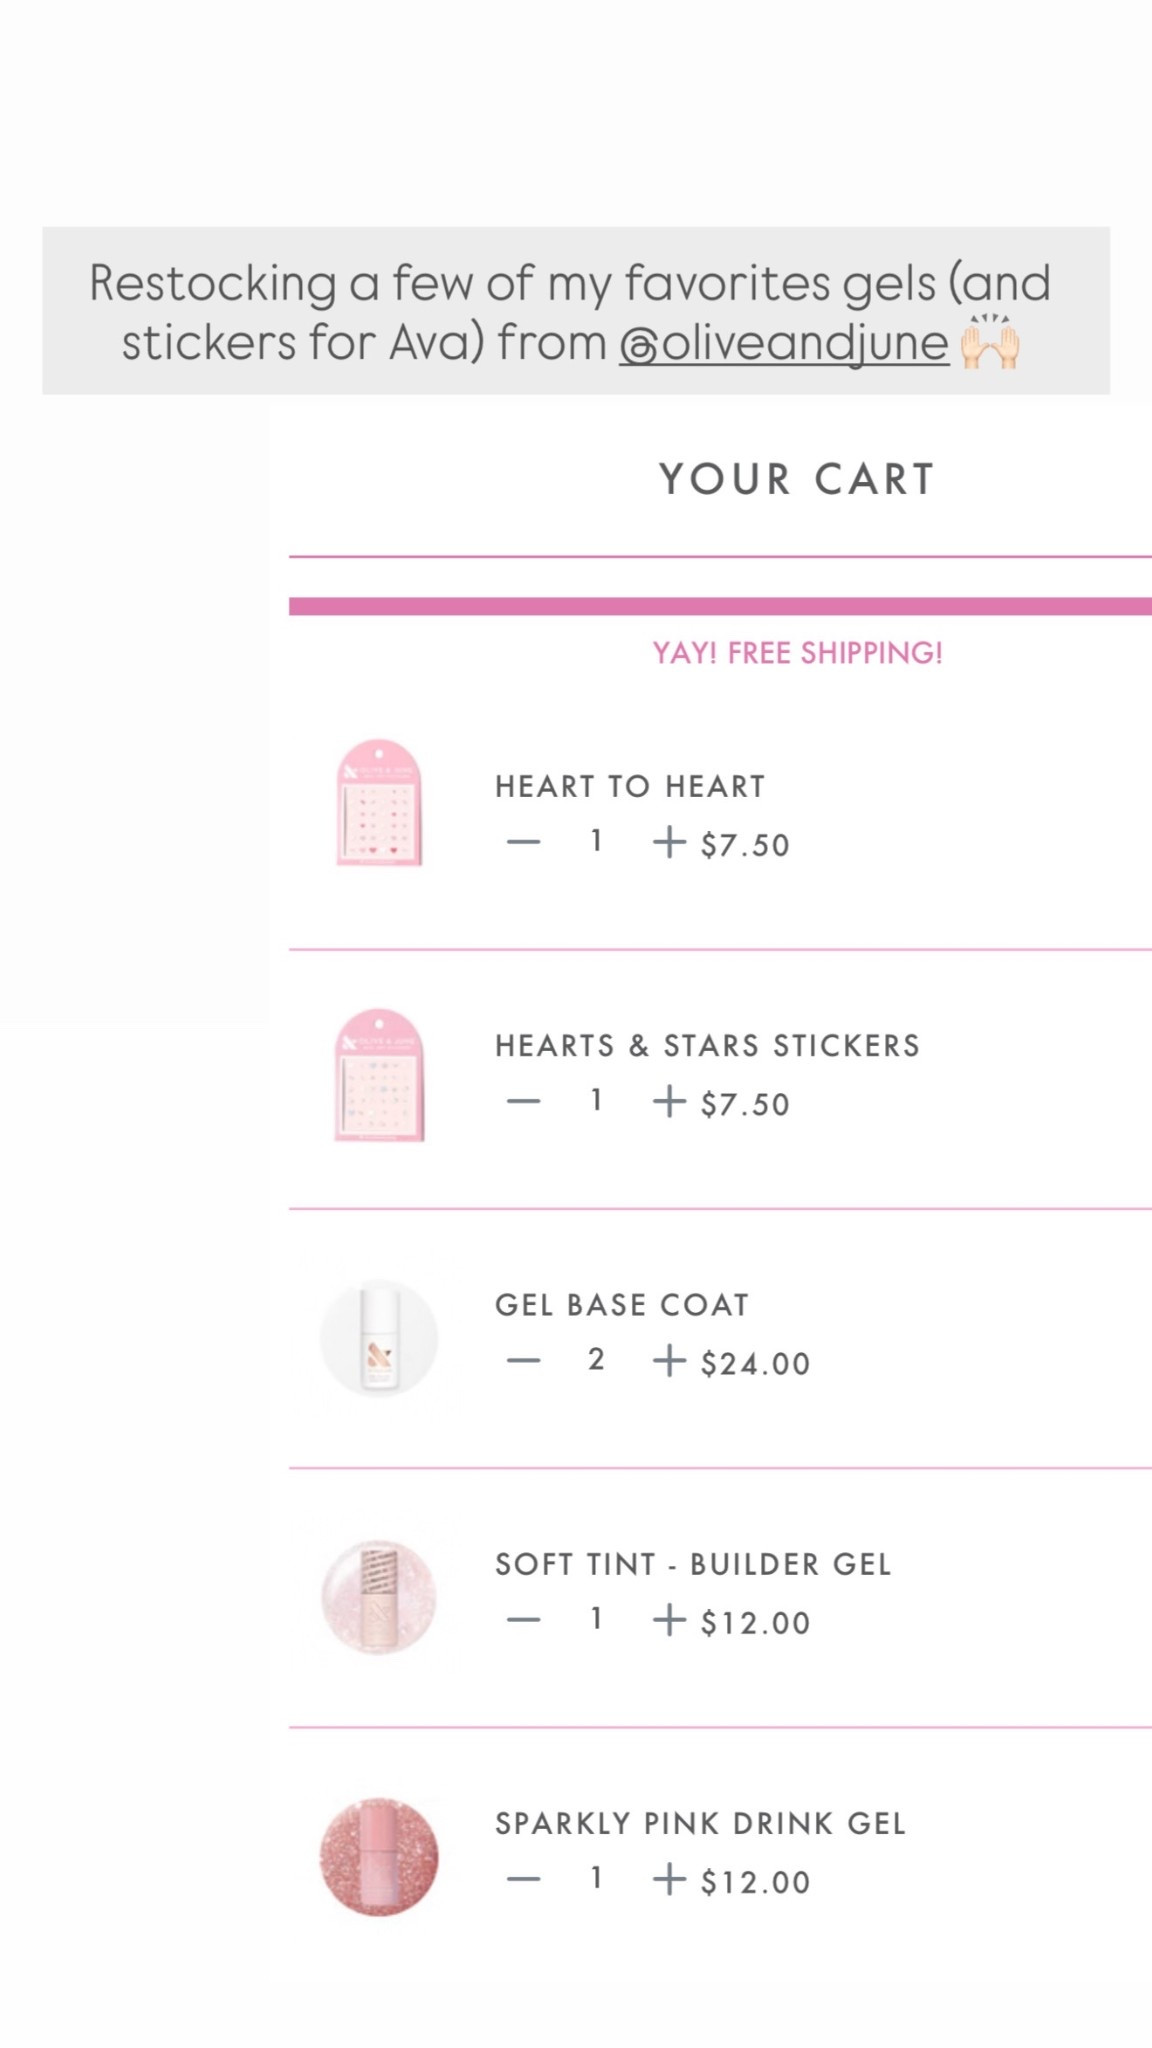Click the YAY! FREE SHIPPING! message
The height and width of the screenshot is (2048, 1152).
(x=797, y=651)
